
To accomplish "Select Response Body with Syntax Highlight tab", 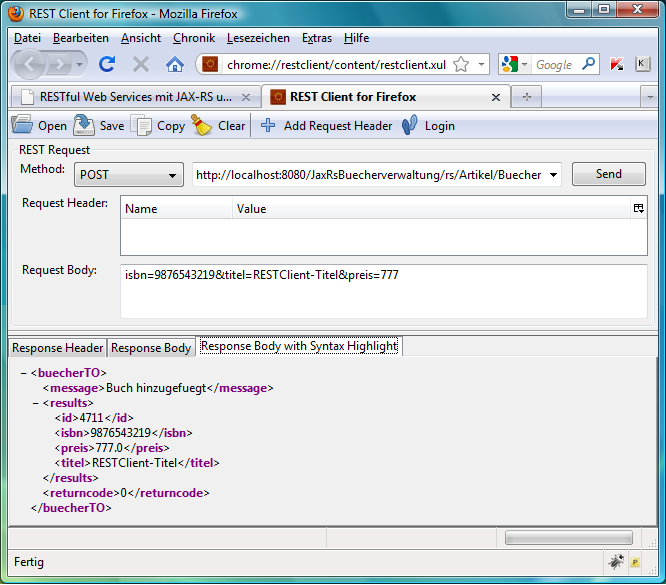I will point(299,346).
